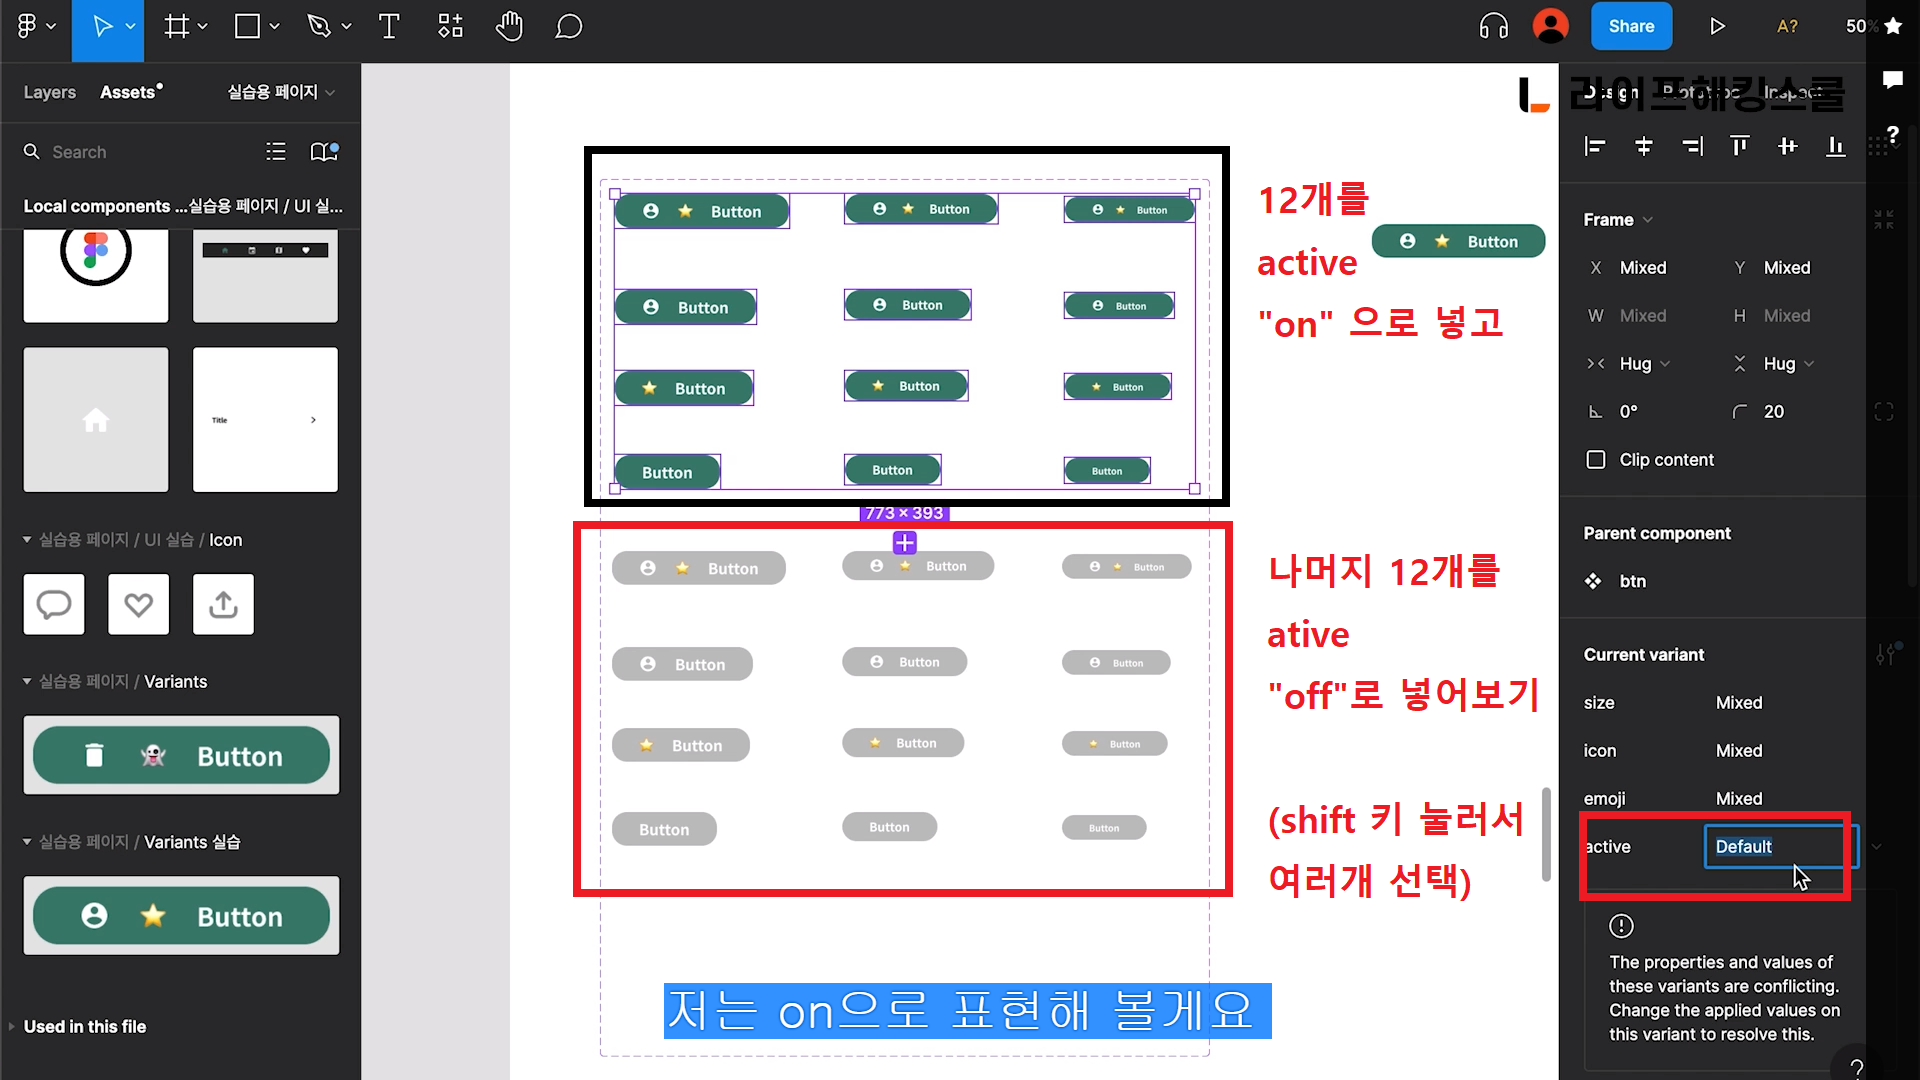Toggle list view in Assets panel
This screenshot has width=1920, height=1080.
pos(276,151)
